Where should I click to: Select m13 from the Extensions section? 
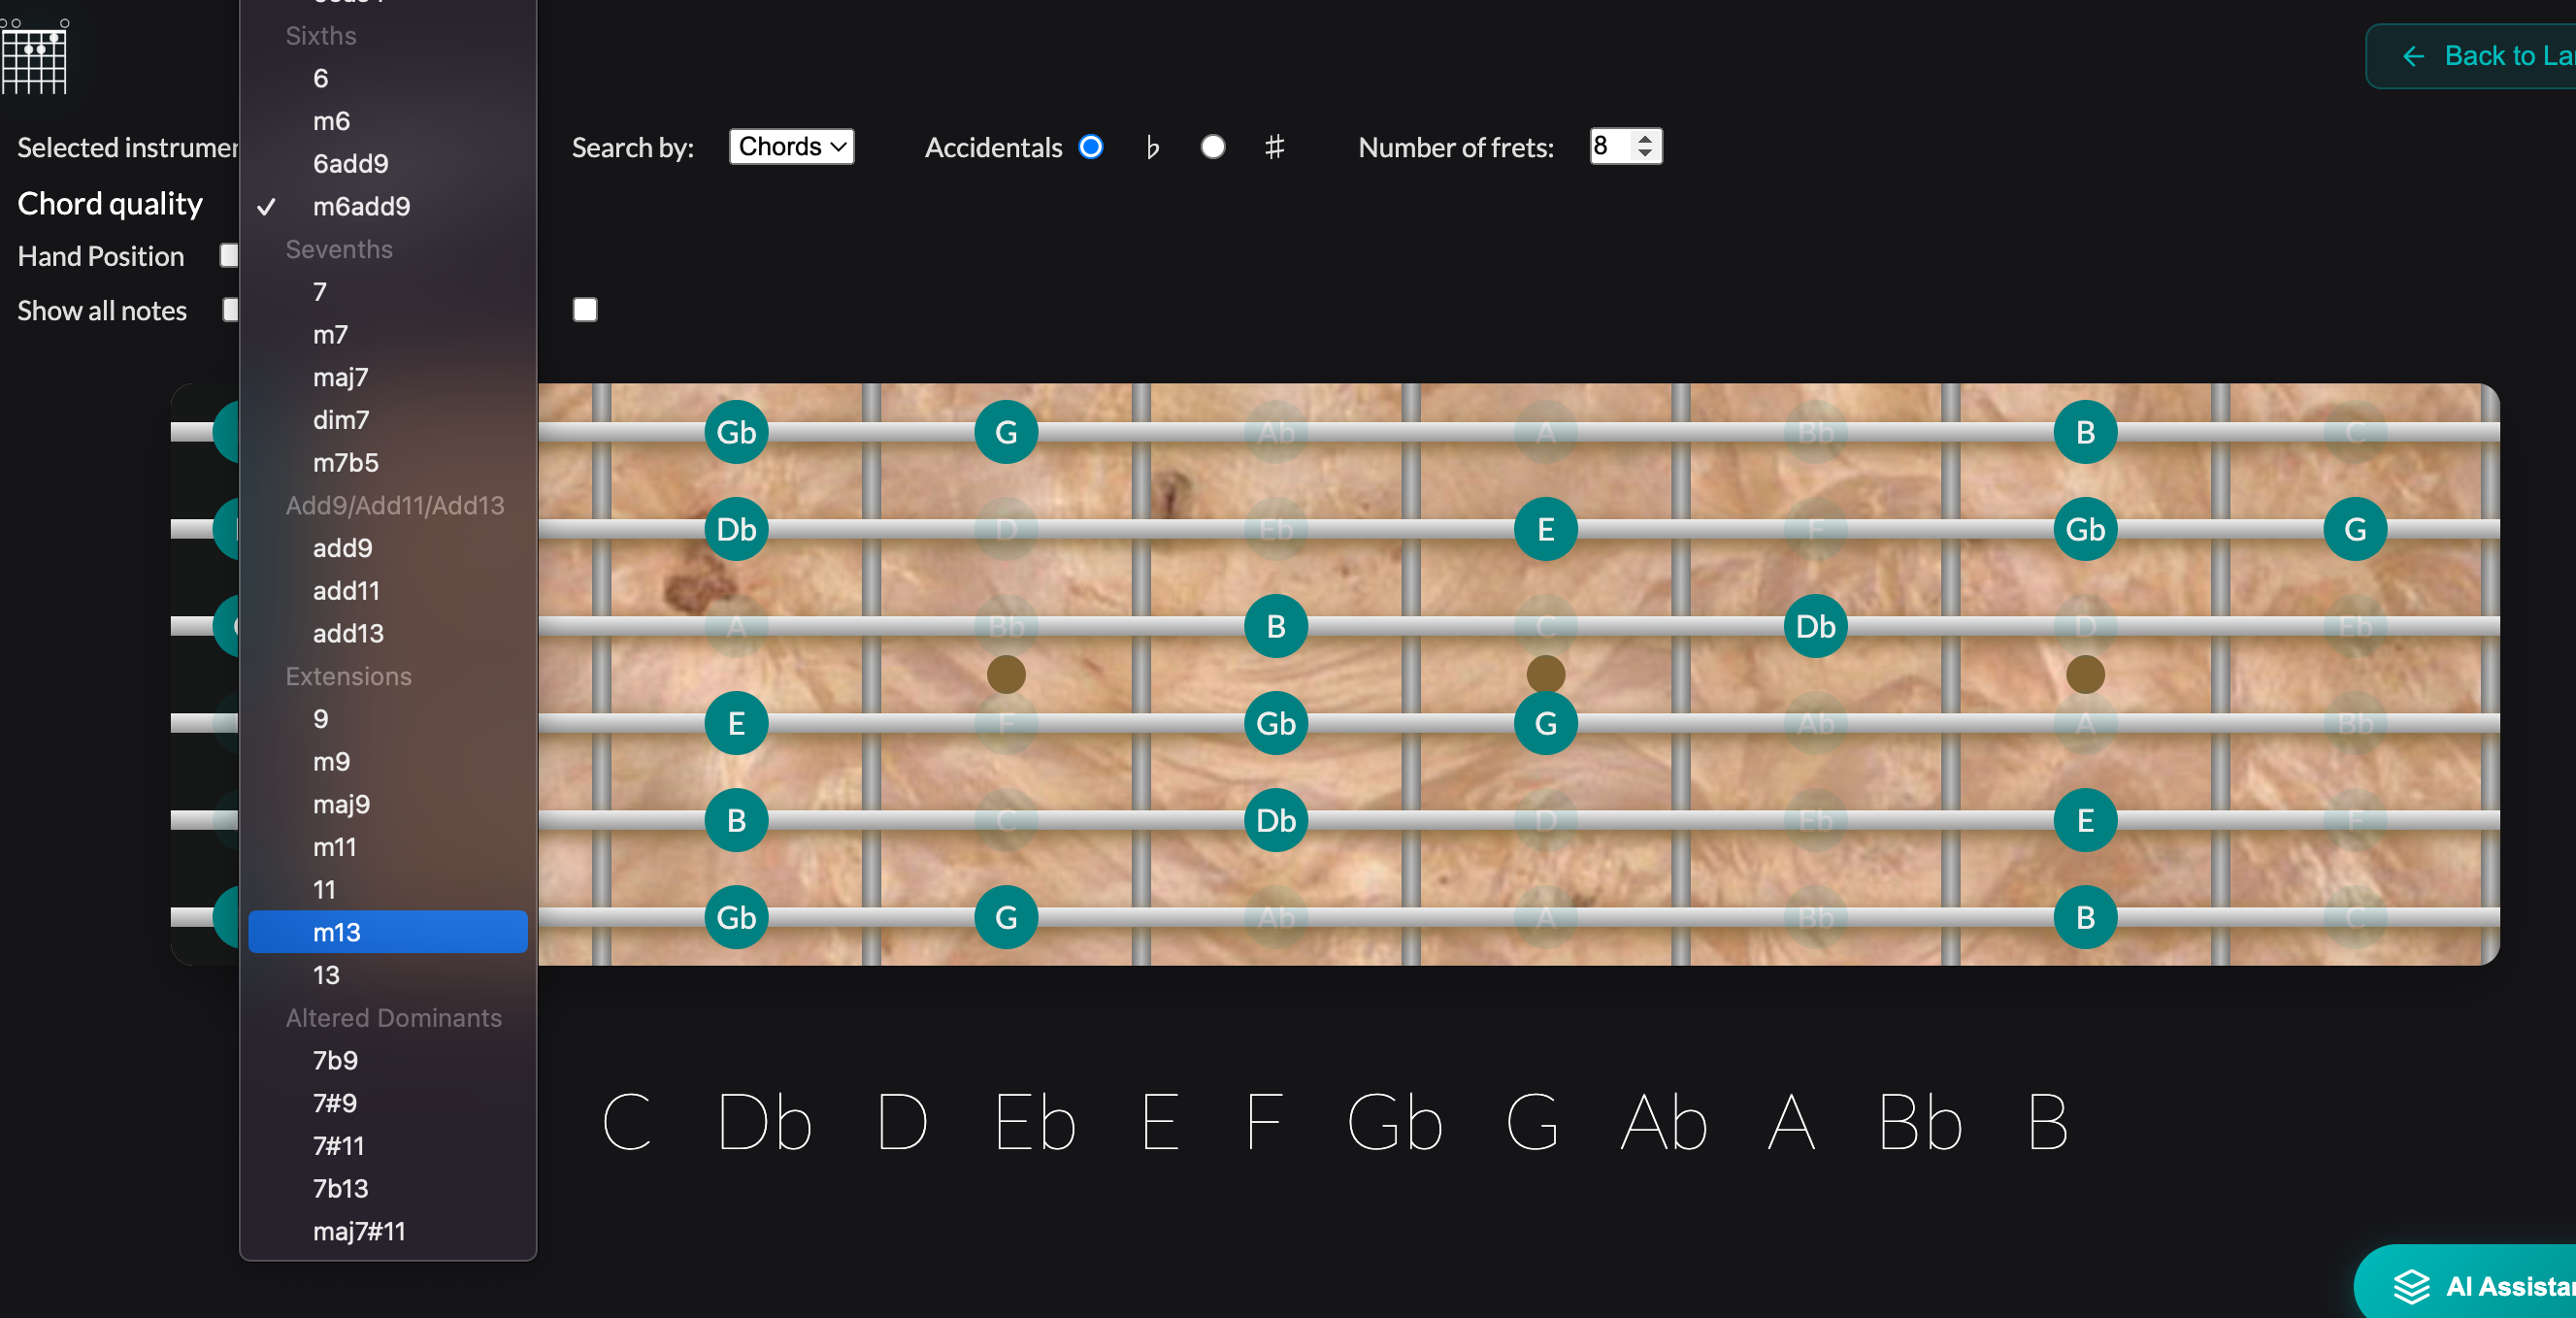[x=336, y=932]
